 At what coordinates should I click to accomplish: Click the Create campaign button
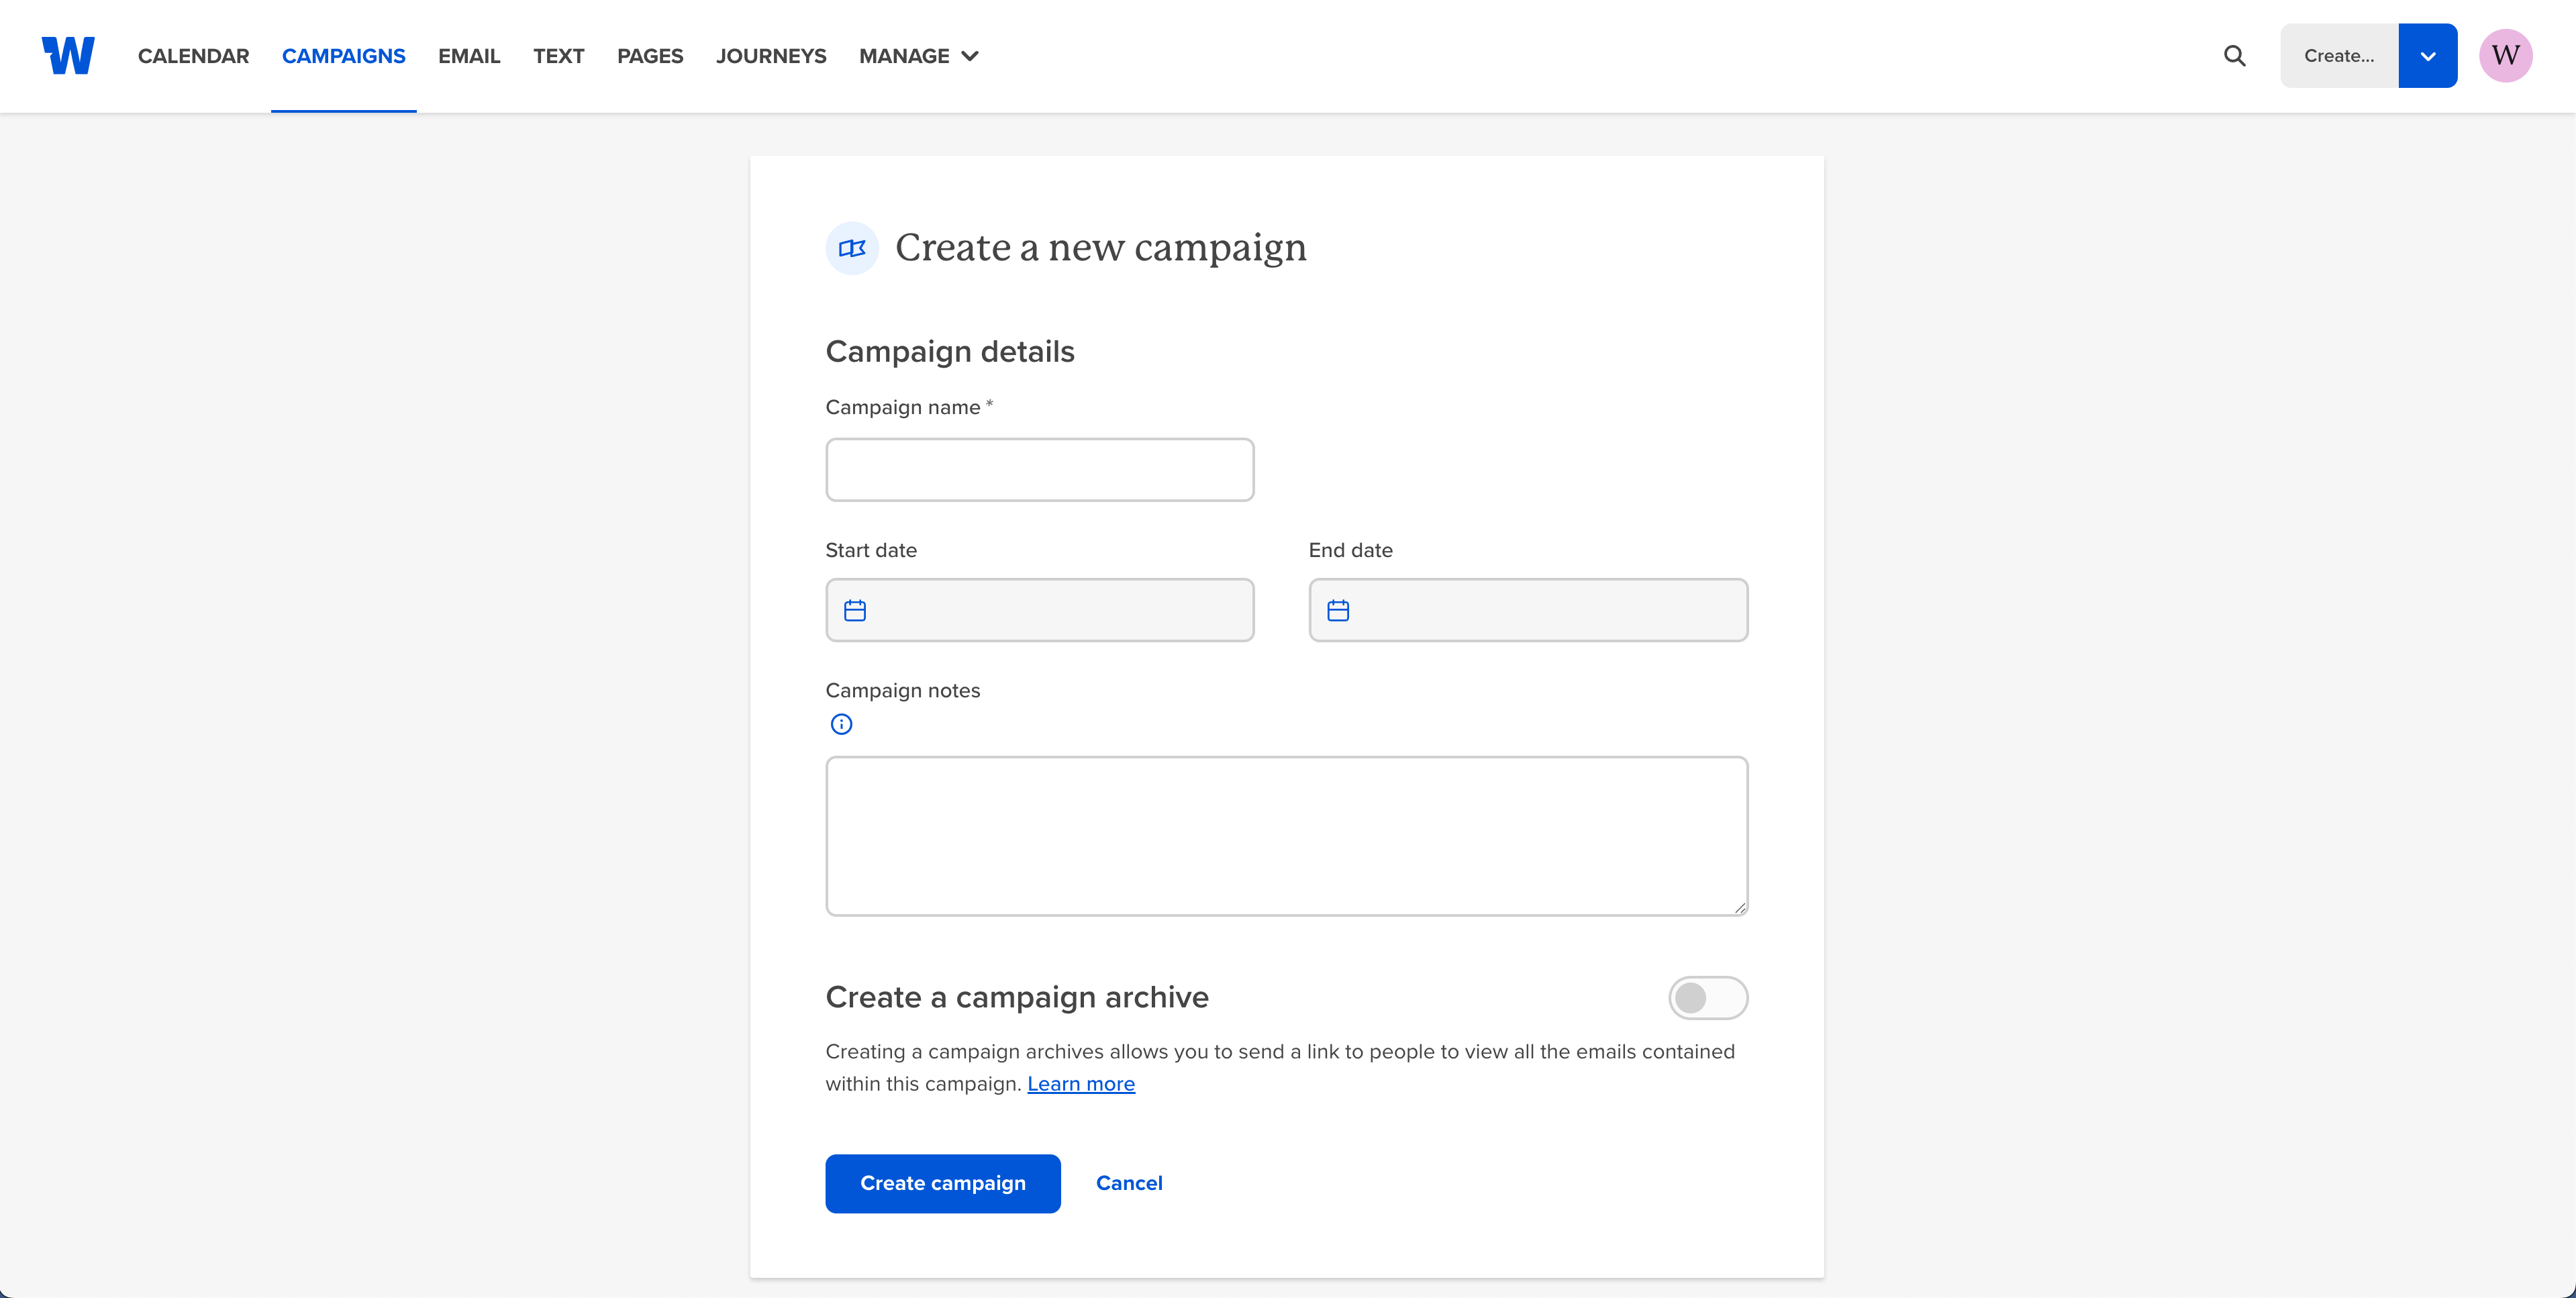[942, 1183]
